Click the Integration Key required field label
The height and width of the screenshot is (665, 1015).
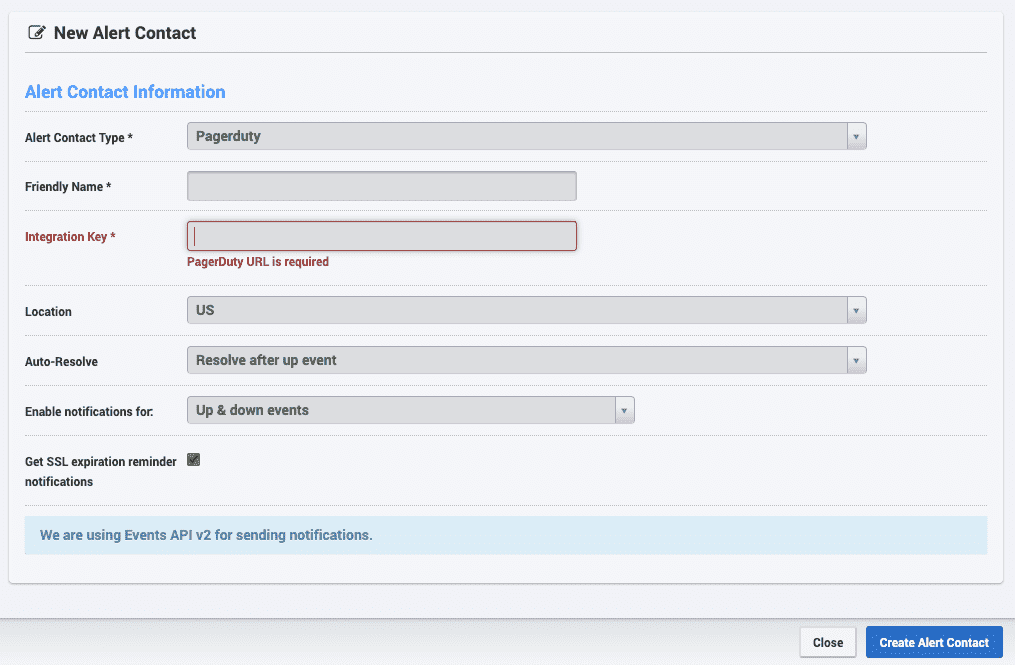70,236
